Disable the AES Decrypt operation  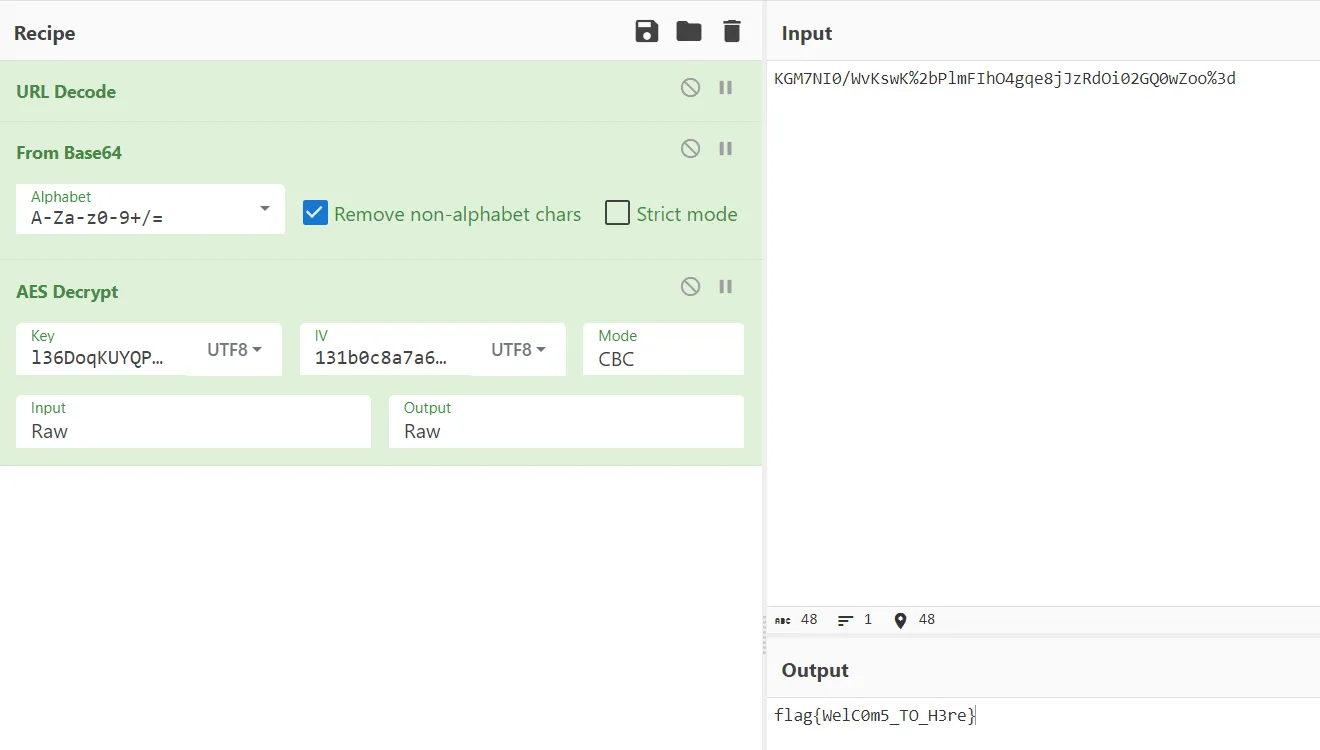click(690, 287)
